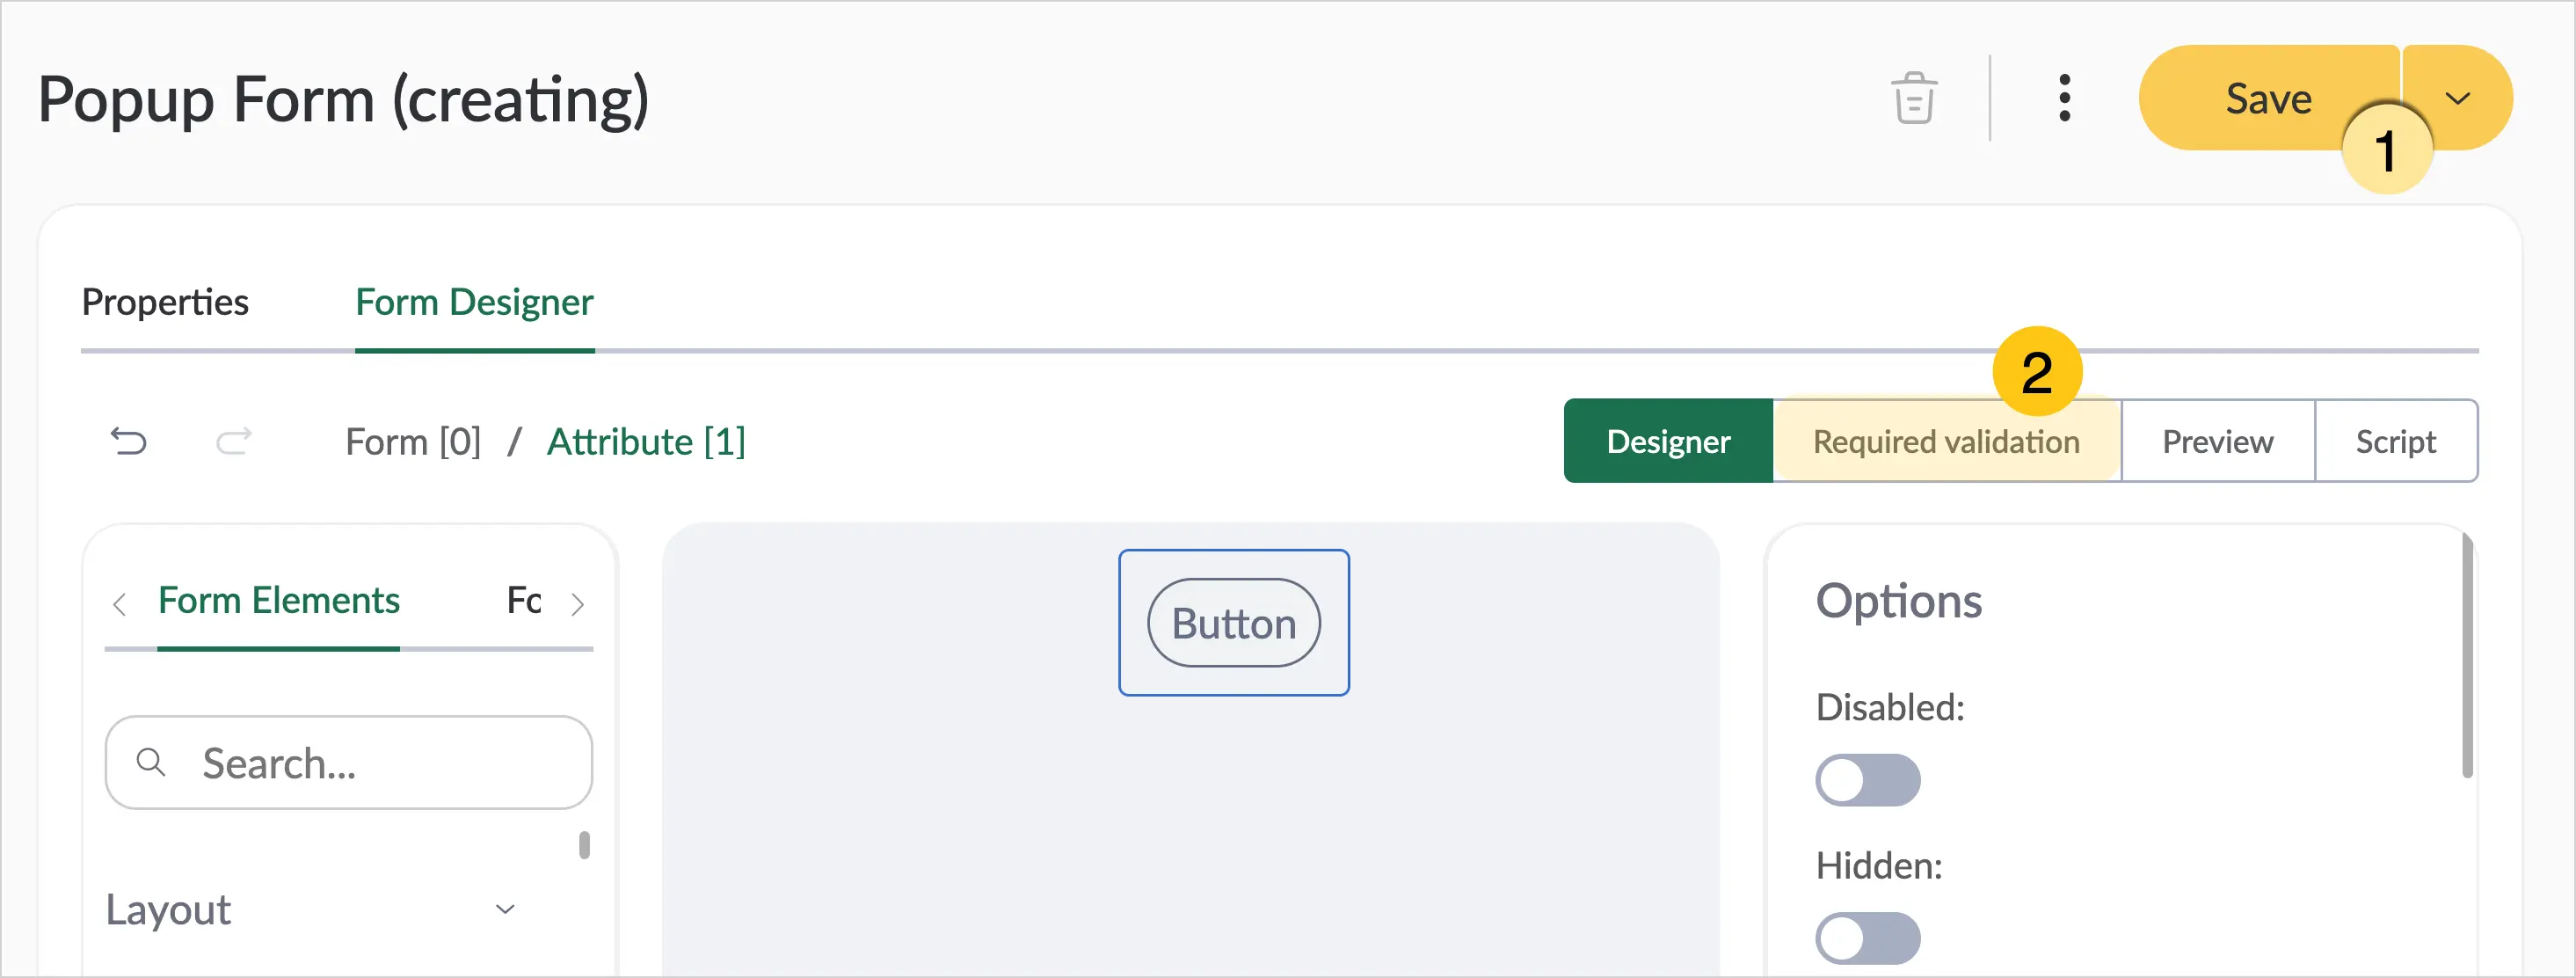Click the undo arrow icon
This screenshot has height=978, width=2576.
point(128,441)
